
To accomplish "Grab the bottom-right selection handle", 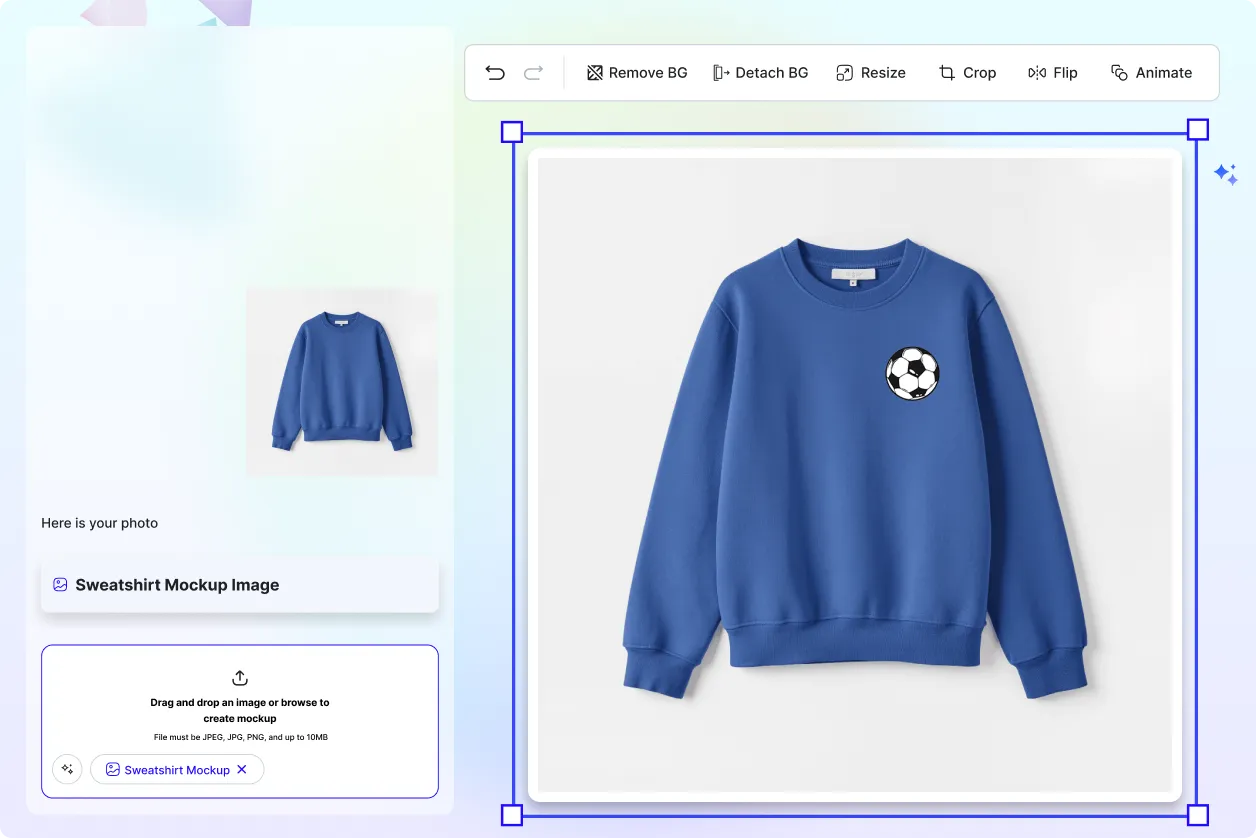I will tap(1196, 816).
